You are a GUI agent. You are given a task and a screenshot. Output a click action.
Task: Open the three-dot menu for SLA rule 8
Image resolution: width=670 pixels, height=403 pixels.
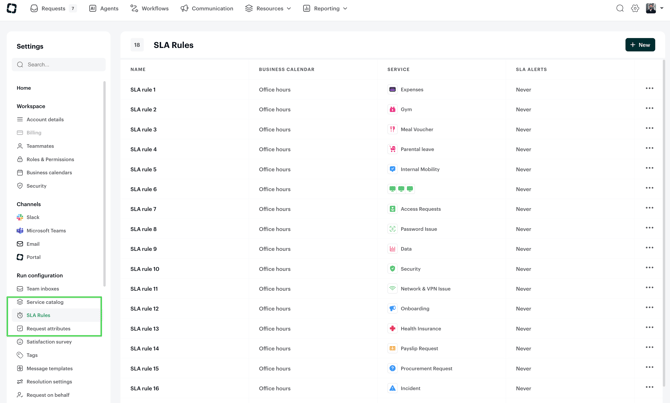point(649,229)
